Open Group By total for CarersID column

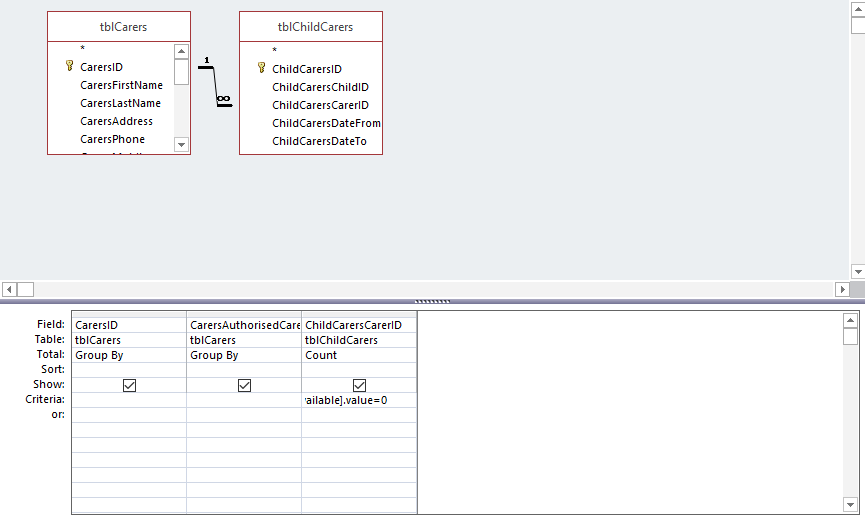[x=129, y=355]
